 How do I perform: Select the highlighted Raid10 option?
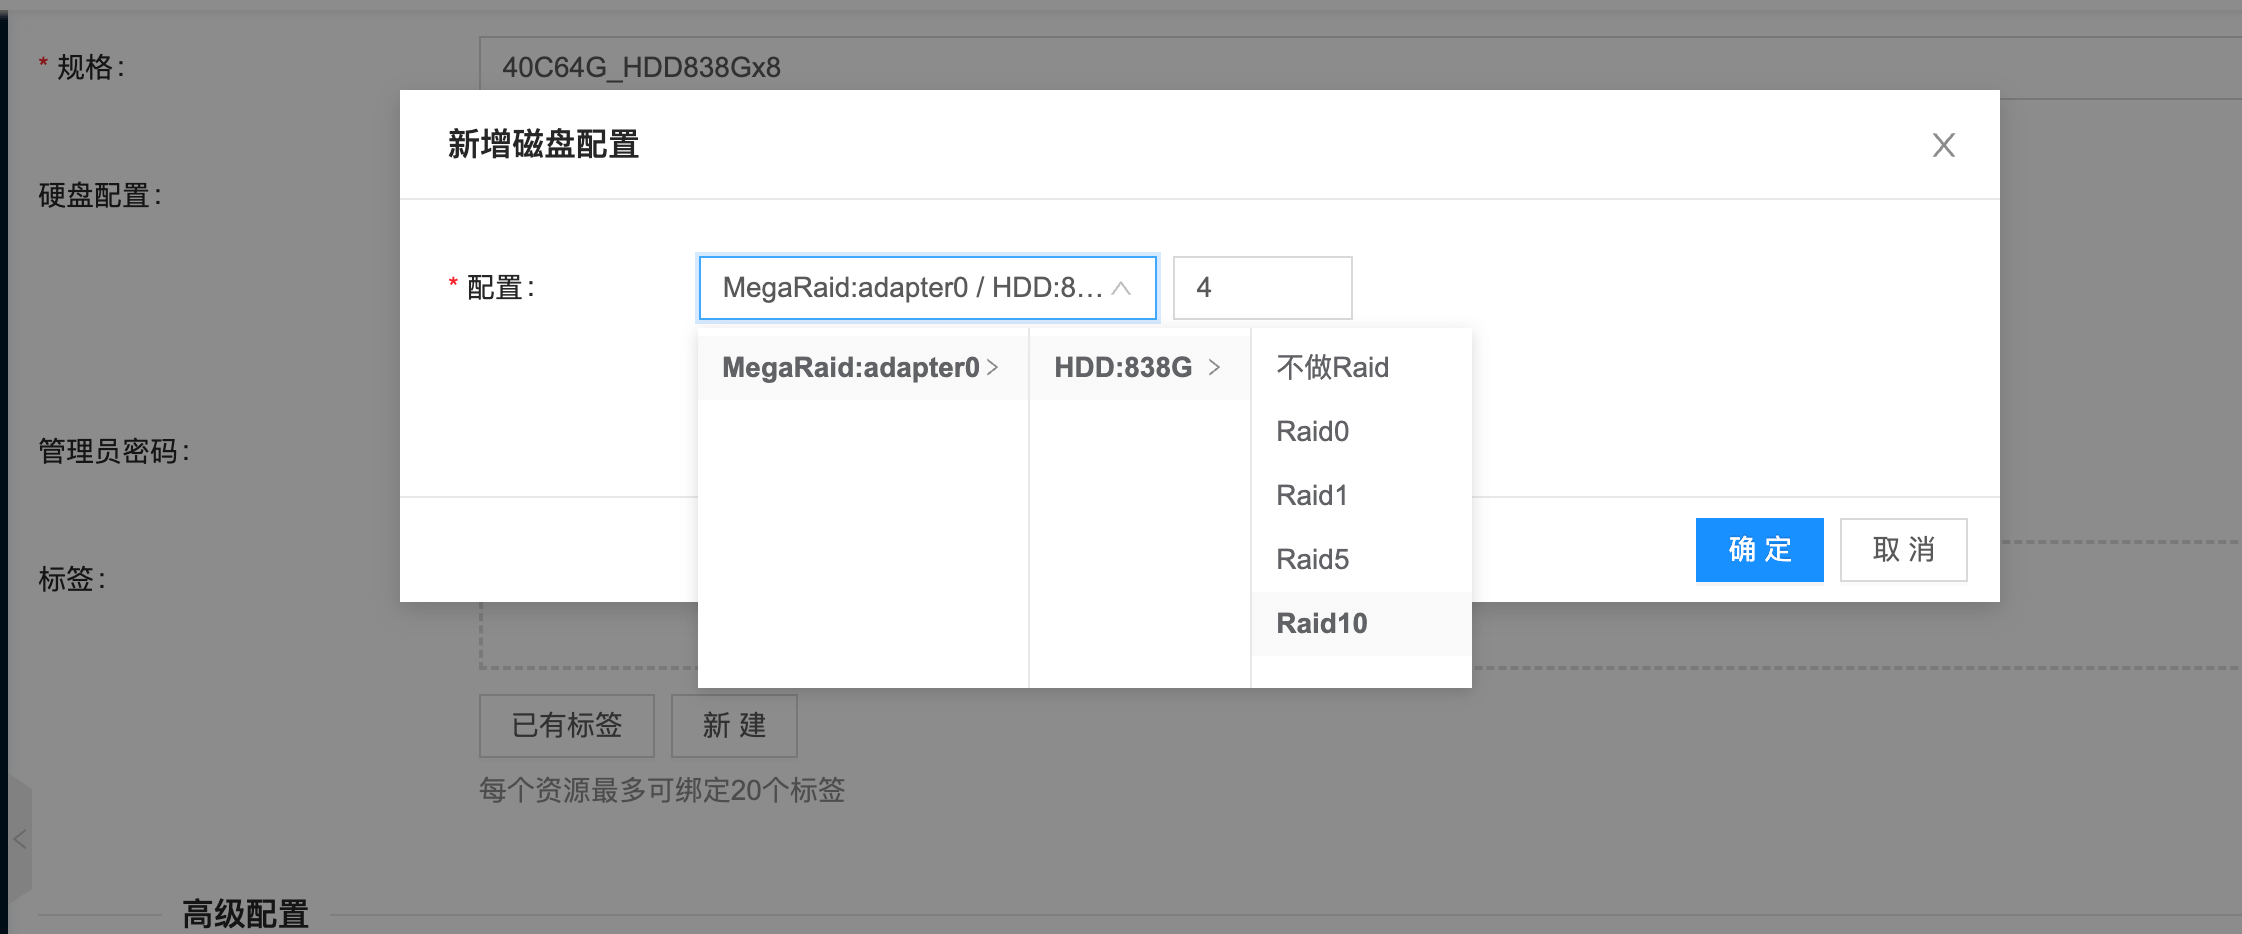(1321, 623)
